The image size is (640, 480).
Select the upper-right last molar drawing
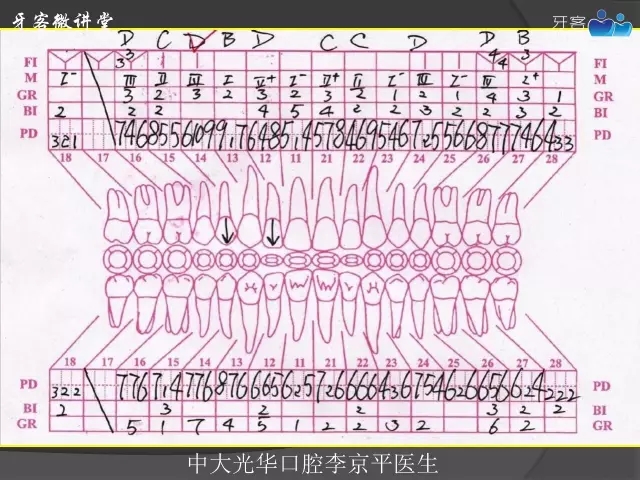tap(507, 212)
